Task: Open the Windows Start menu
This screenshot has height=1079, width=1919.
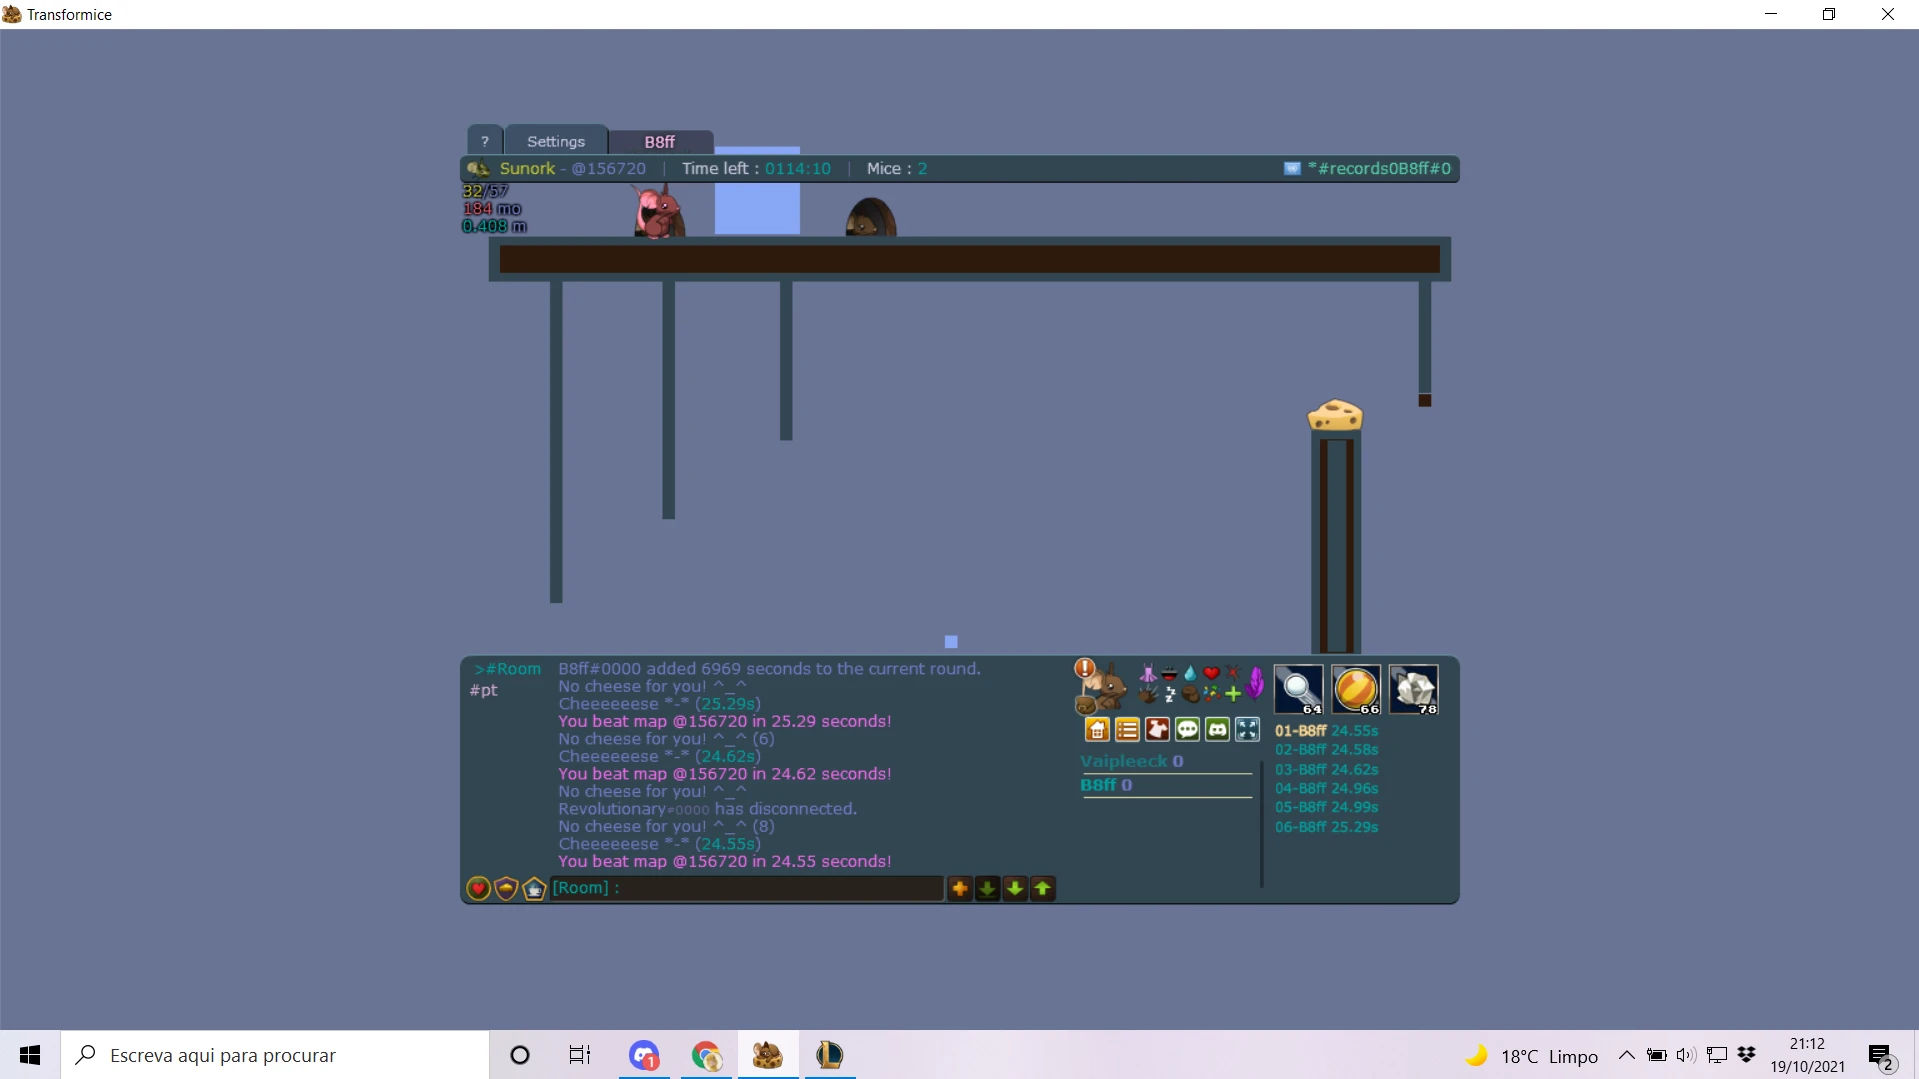Action: (30, 1055)
